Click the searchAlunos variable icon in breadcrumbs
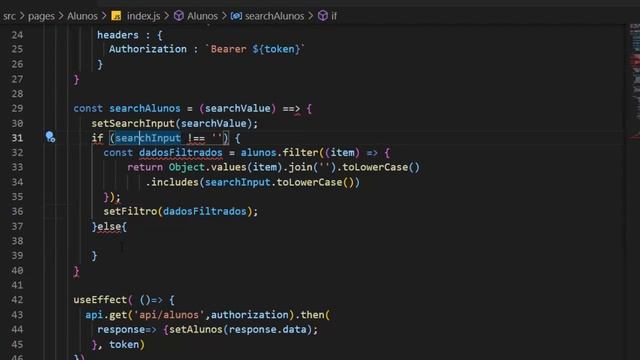 (x=236, y=16)
